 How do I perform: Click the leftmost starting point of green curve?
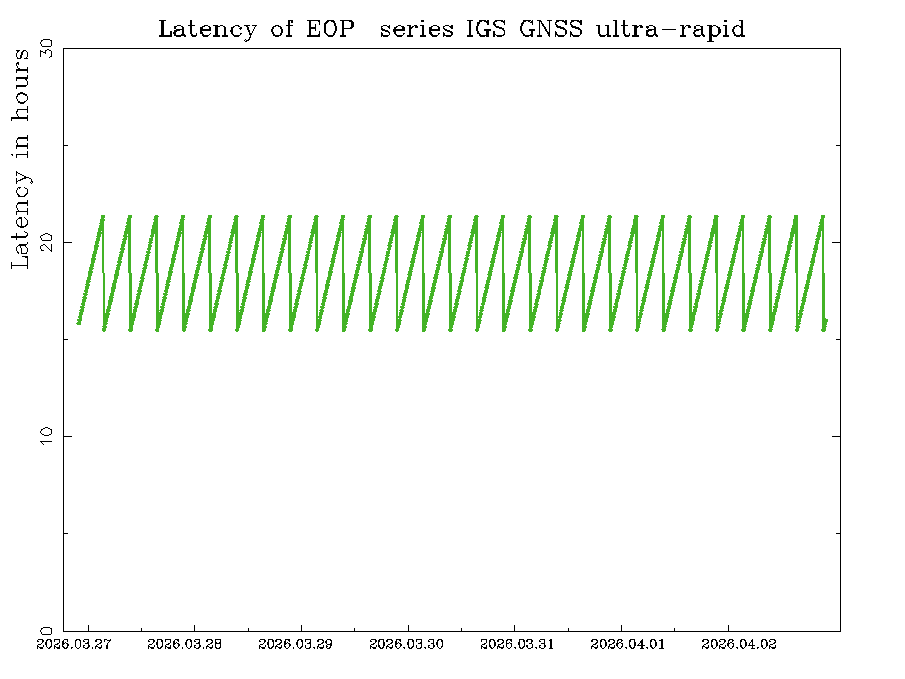tap(78, 323)
